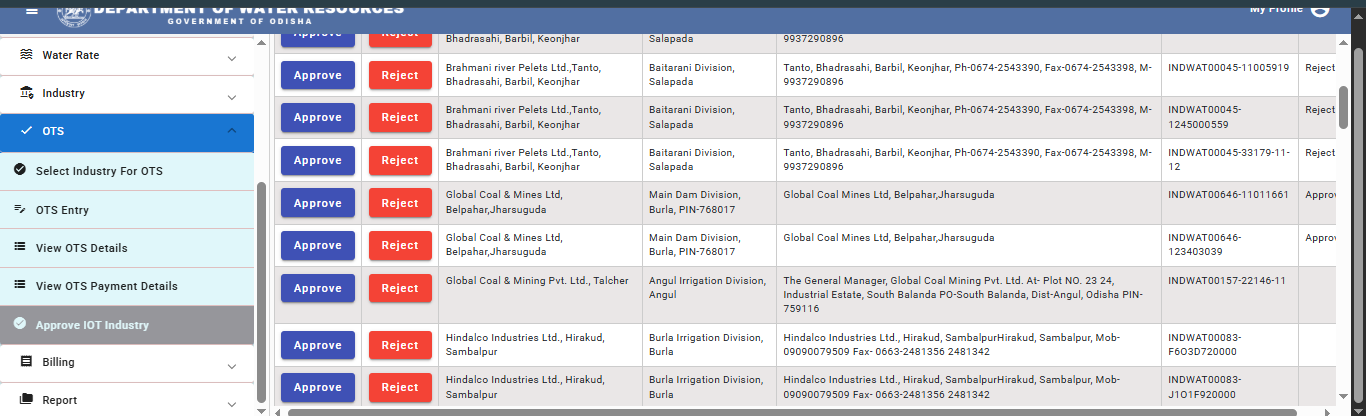Click the My Profile text in header
This screenshot has height=416, width=1366.
coord(1276,9)
